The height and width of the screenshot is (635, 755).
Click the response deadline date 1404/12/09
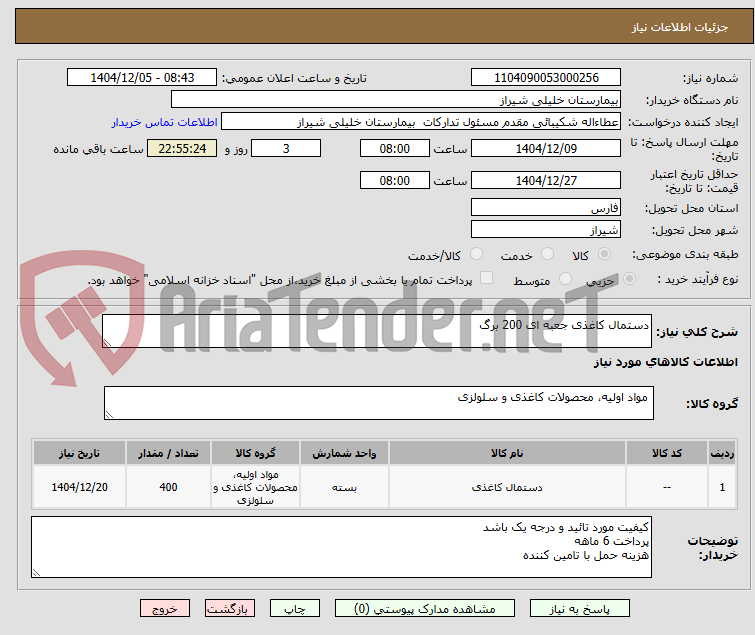tap(546, 148)
